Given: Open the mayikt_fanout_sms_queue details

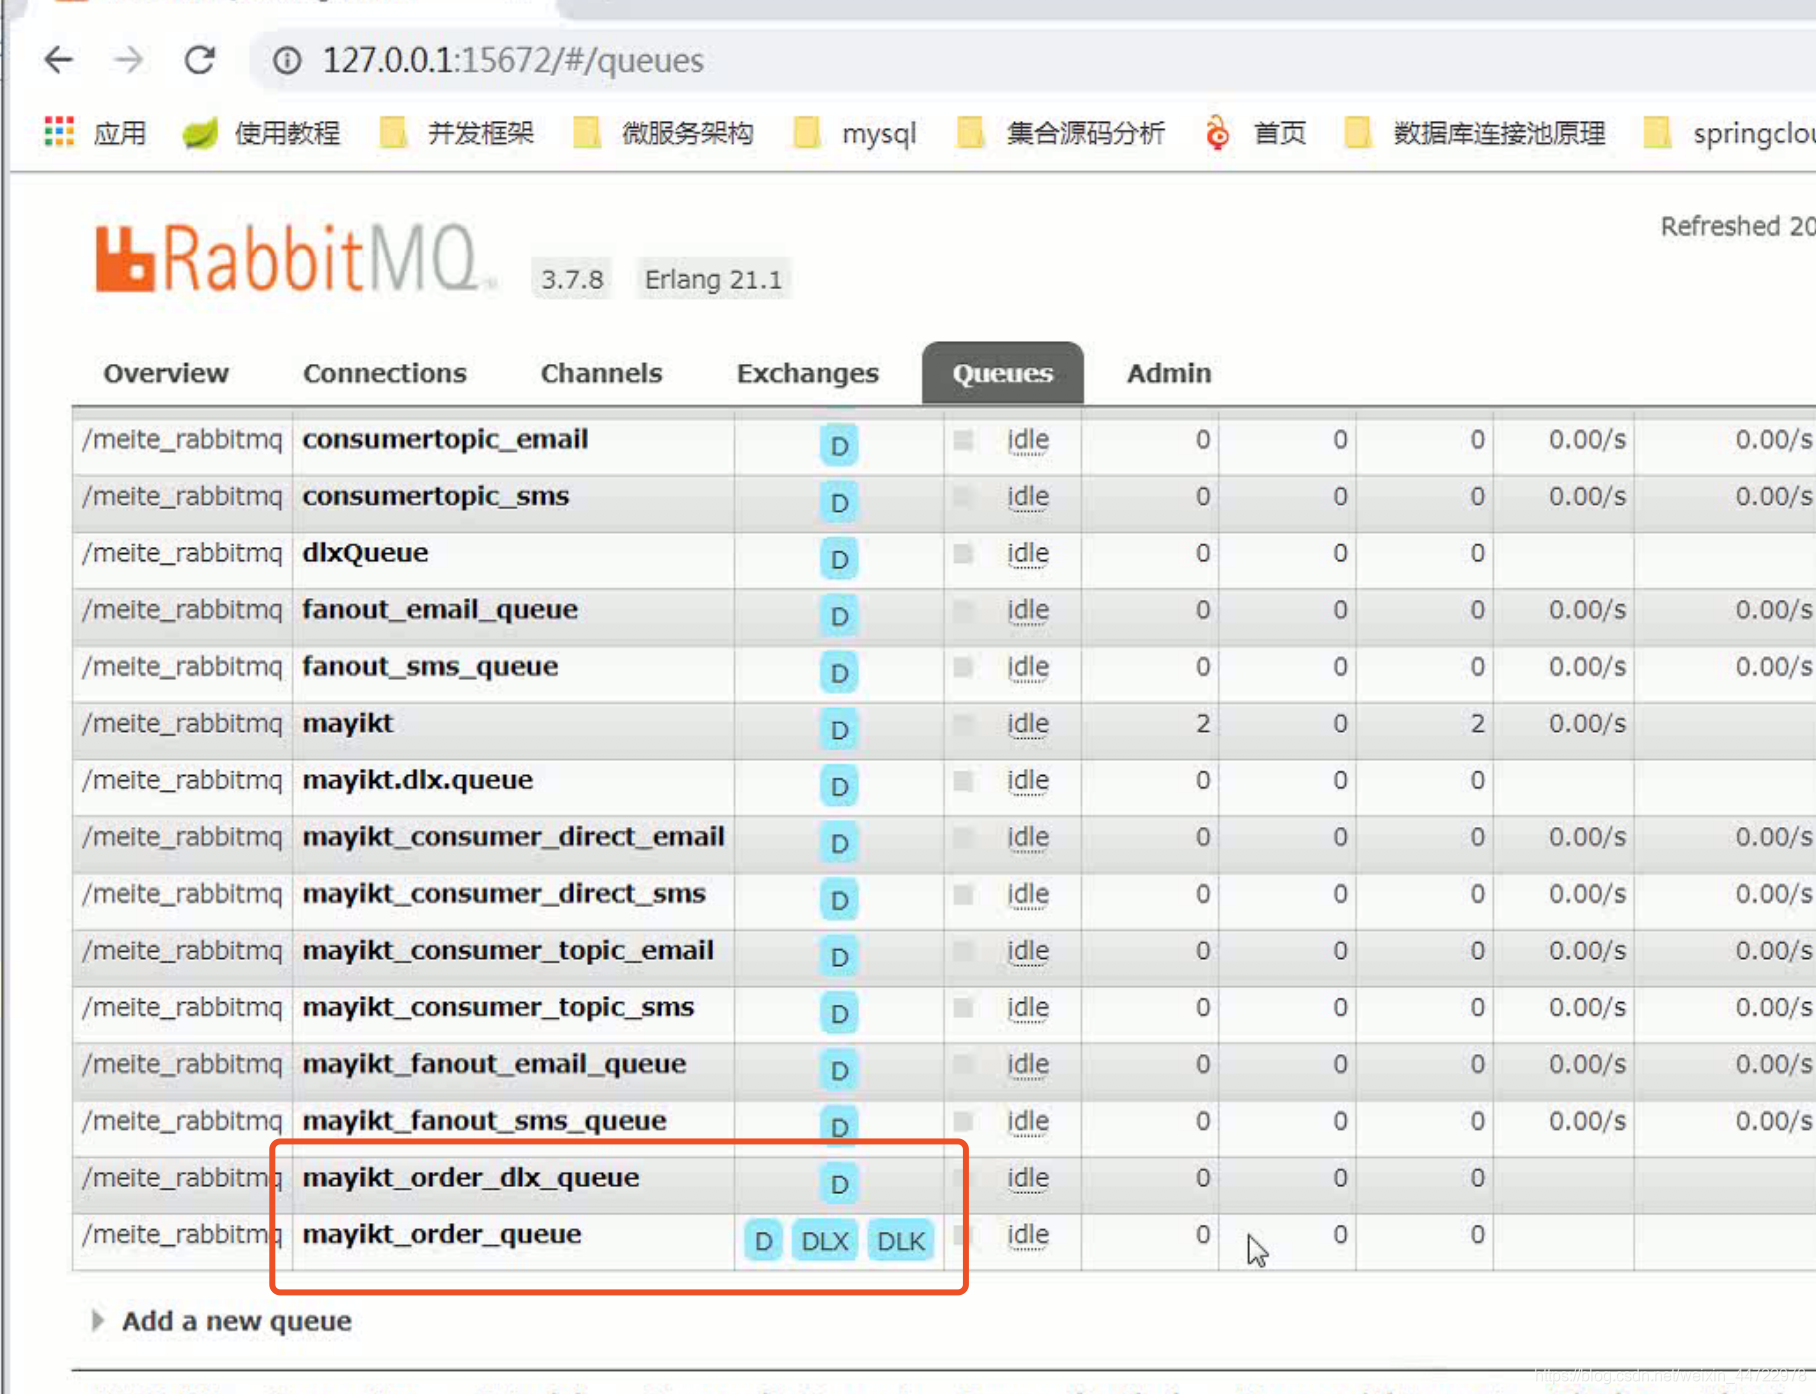Looking at the screenshot, I should 484,1120.
